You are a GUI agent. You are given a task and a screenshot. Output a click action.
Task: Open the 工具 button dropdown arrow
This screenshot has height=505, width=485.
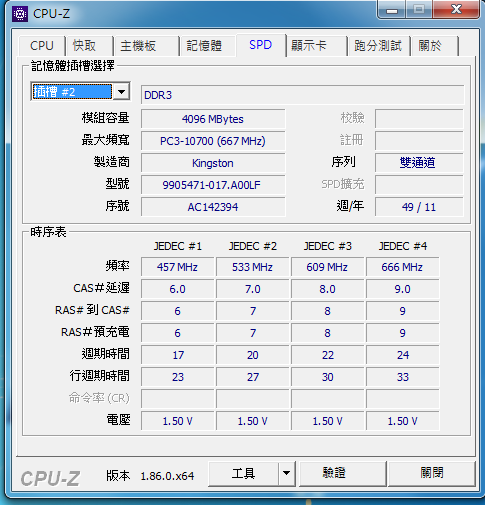[x=286, y=473]
